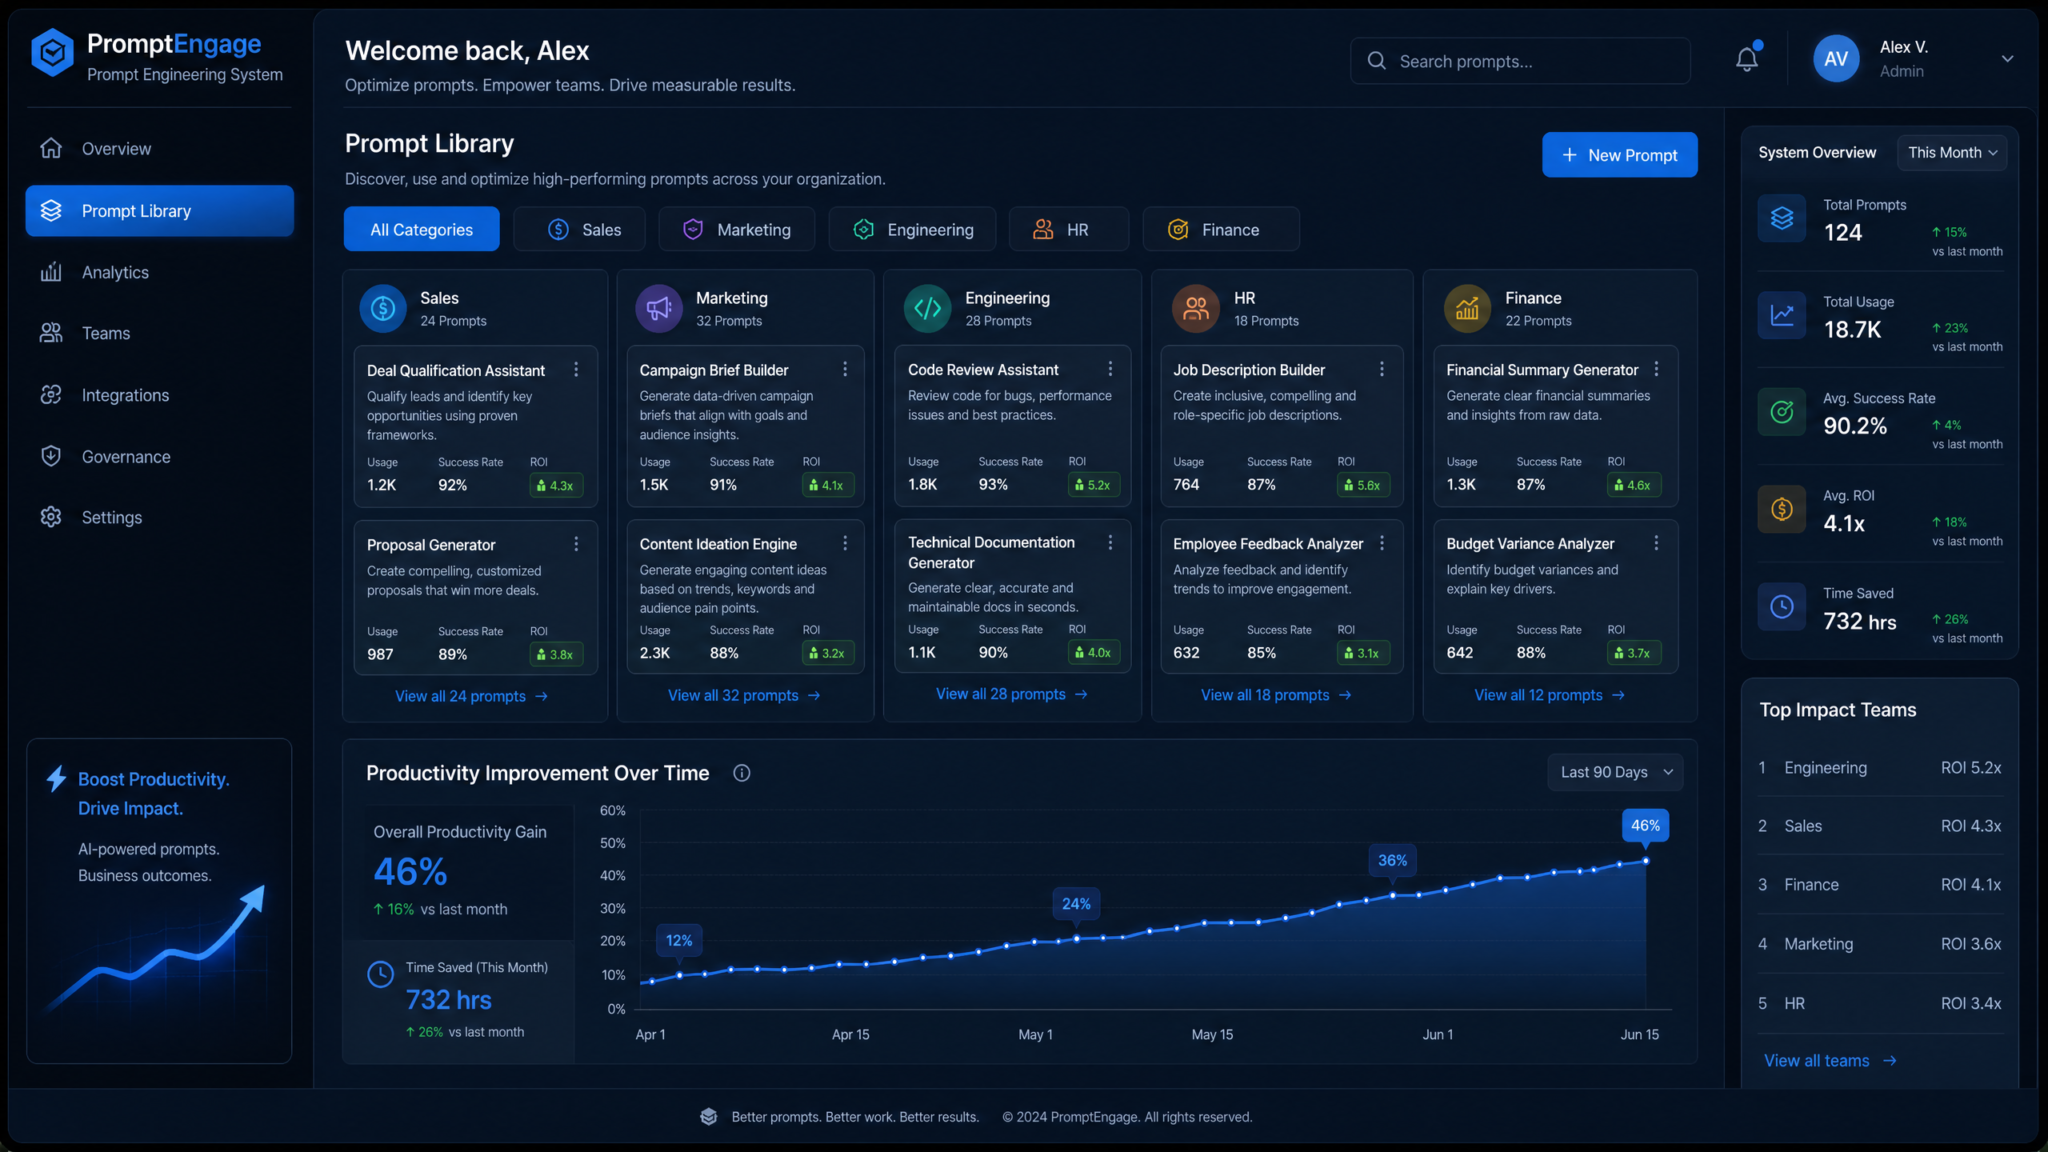The height and width of the screenshot is (1152, 2048).
Task: Click the Productivity Improvement info icon
Action: click(741, 773)
